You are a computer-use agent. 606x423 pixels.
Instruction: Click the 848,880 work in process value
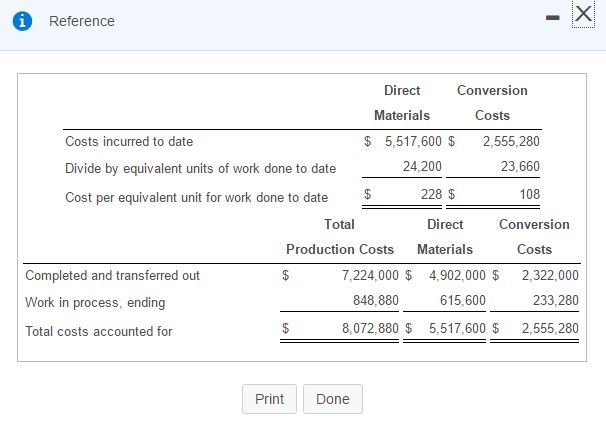pos(376,300)
